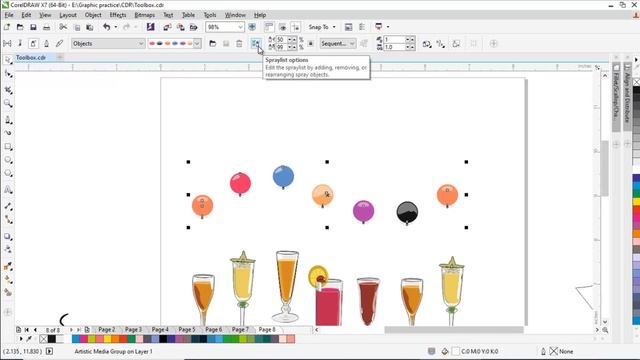
Task: Go to first page navigation button
Action: click(x=27, y=329)
